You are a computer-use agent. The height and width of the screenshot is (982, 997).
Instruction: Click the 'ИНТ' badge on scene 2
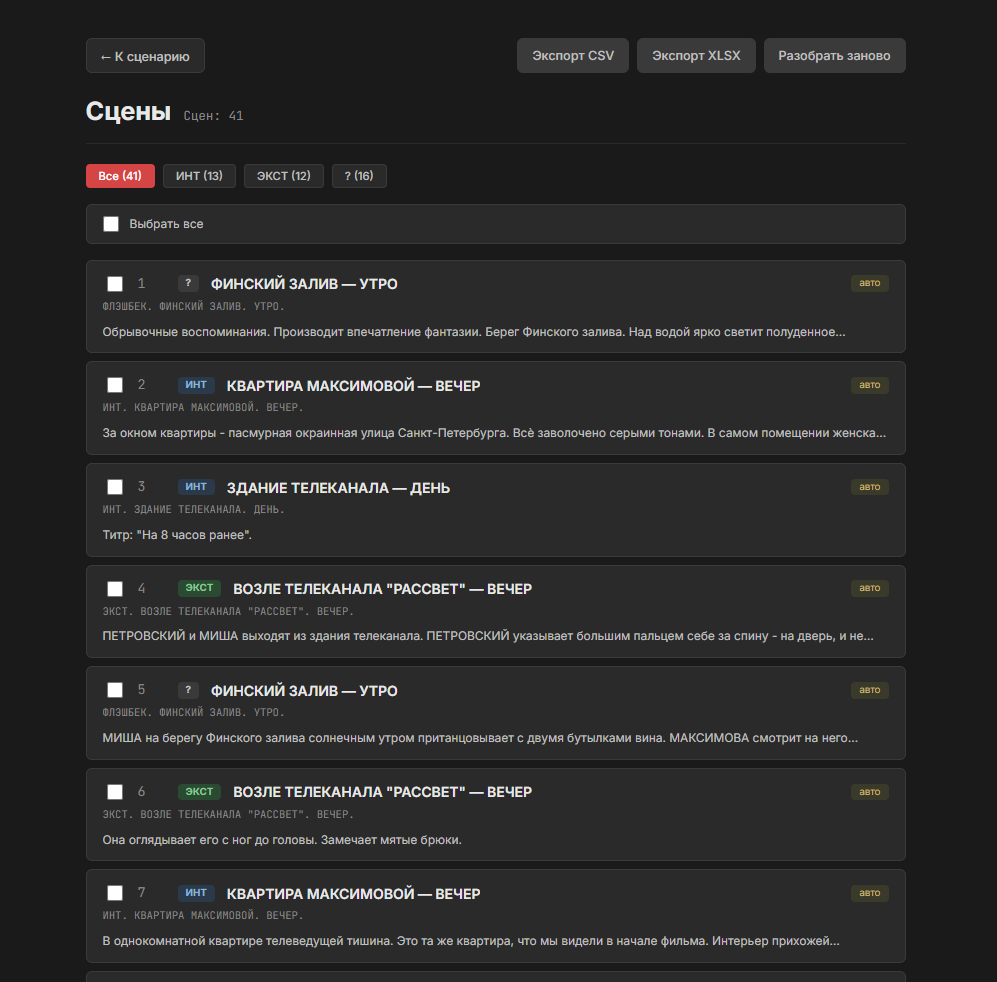[x=196, y=385]
